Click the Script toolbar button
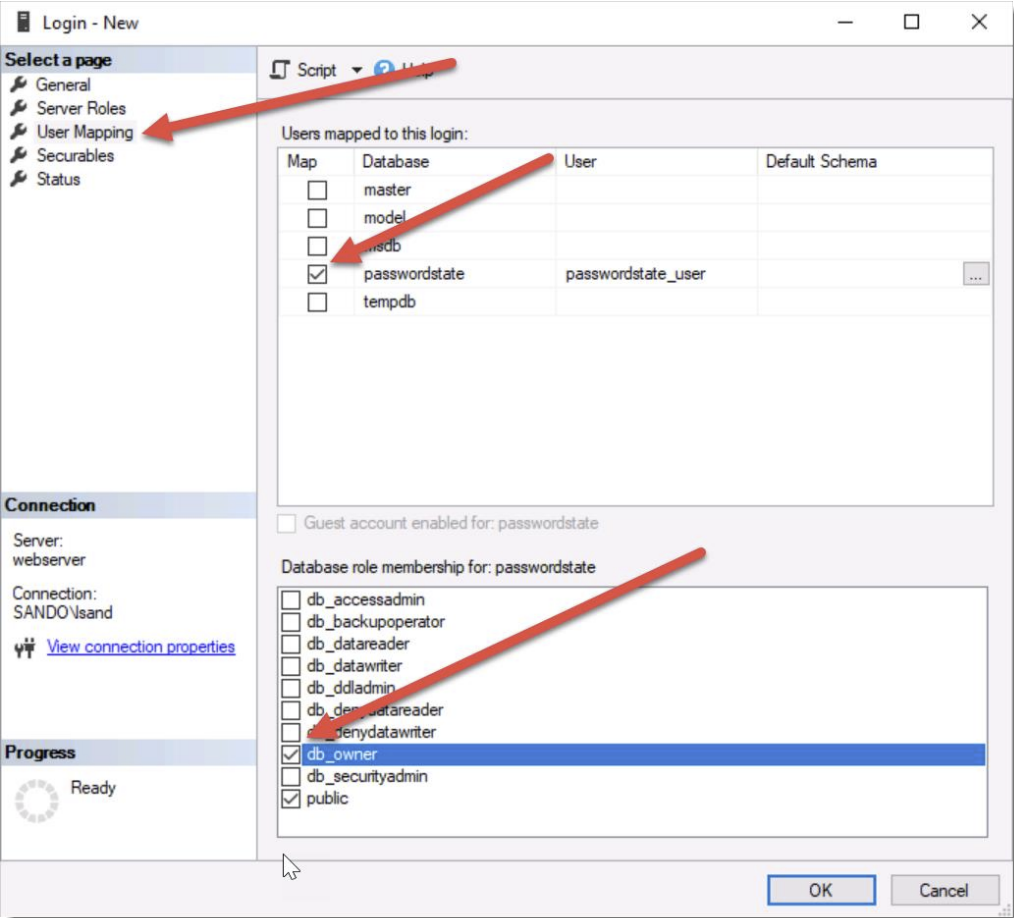The image size is (1014, 918). (304, 70)
